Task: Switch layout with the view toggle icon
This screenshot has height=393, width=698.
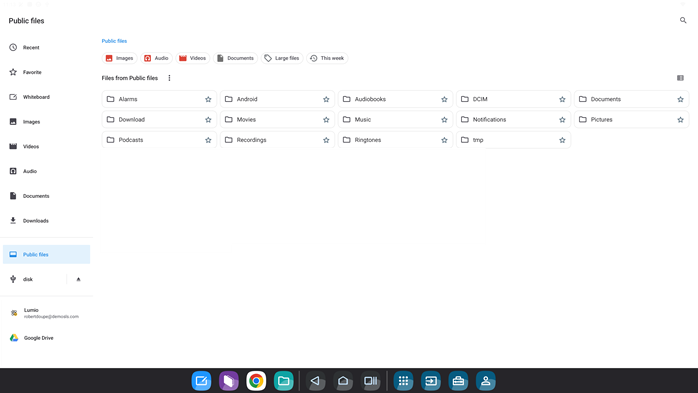Action: pos(680,78)
